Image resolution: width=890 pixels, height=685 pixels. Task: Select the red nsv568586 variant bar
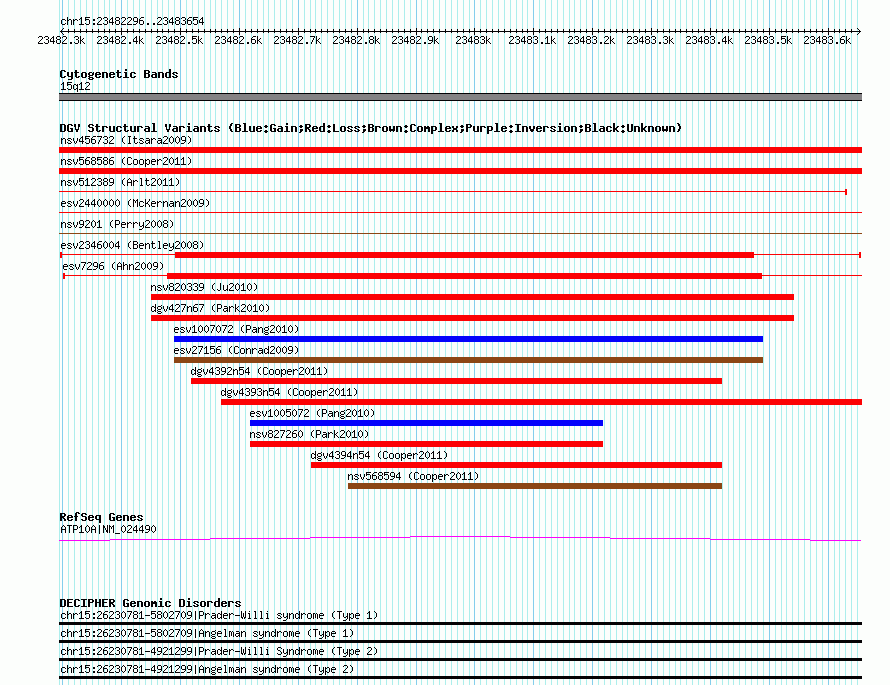tap(460, 171)
